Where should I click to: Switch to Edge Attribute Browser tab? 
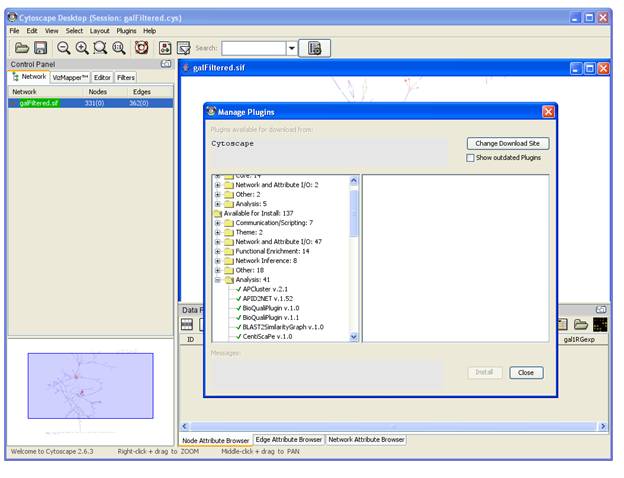pos(289,439)
